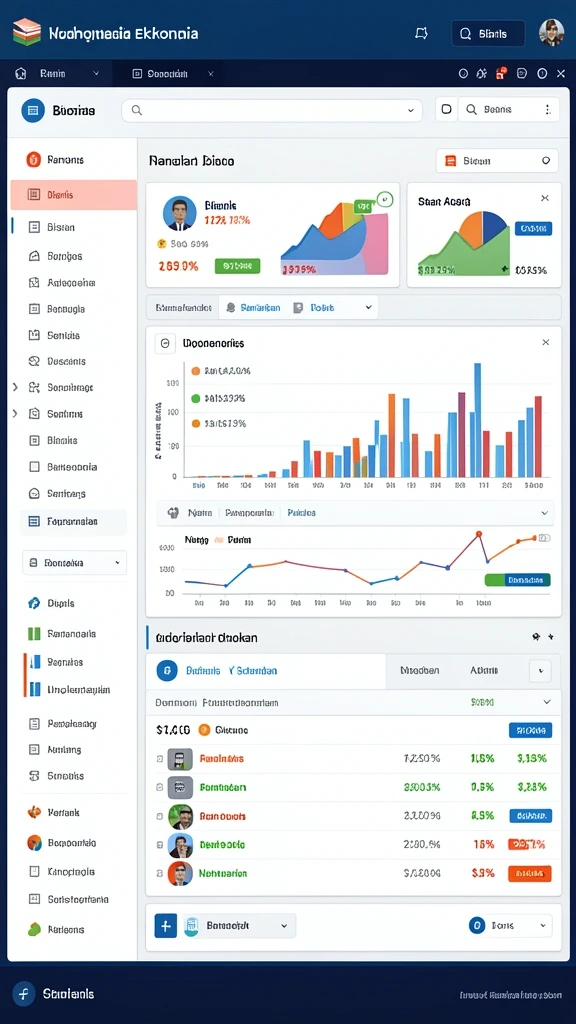This screenshot has width=576, height=1024.
Task: Expand the lower chevron sidebar item
Action: tap(15, 413)
